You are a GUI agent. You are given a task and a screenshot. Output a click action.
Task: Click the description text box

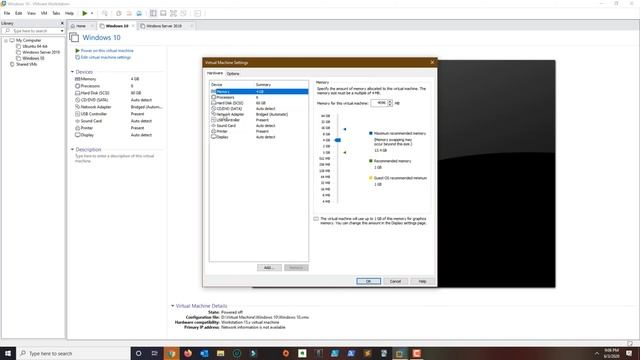coord(115,158)
